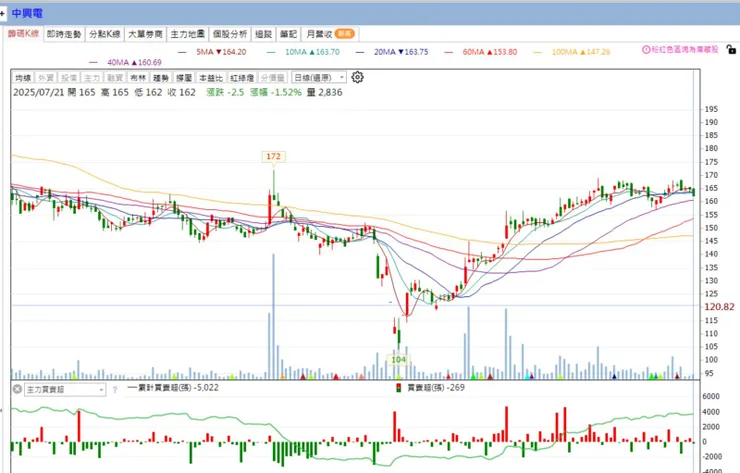Toggle the 外資 overlay button

(46, 77)
